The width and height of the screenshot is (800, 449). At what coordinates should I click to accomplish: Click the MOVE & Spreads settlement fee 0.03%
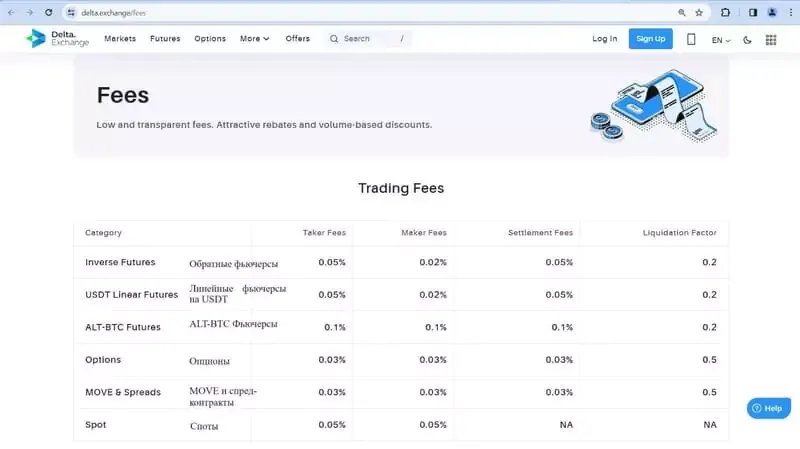coord(559,392)
